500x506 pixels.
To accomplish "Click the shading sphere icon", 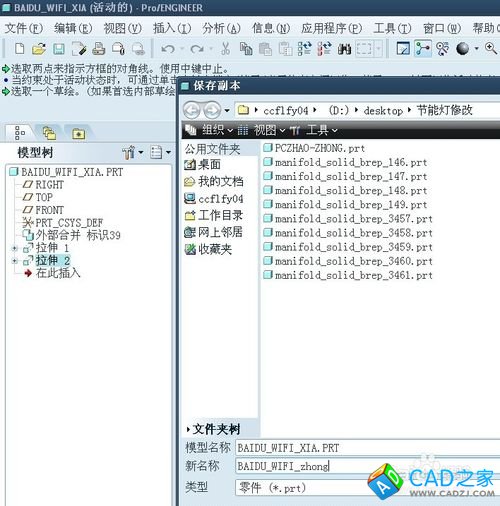I will pos(462,49).
